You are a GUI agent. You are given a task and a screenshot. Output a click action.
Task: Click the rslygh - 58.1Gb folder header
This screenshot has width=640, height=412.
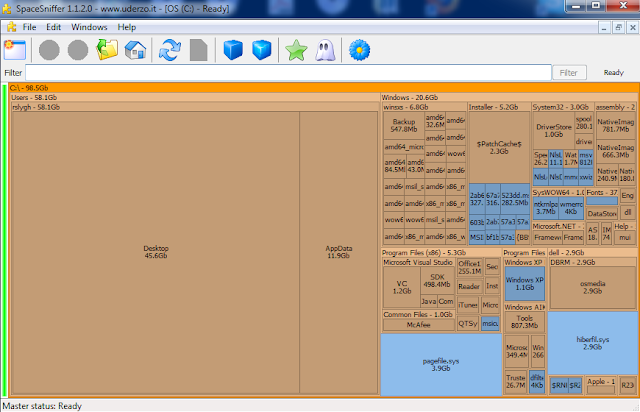(x=195, y=107)
